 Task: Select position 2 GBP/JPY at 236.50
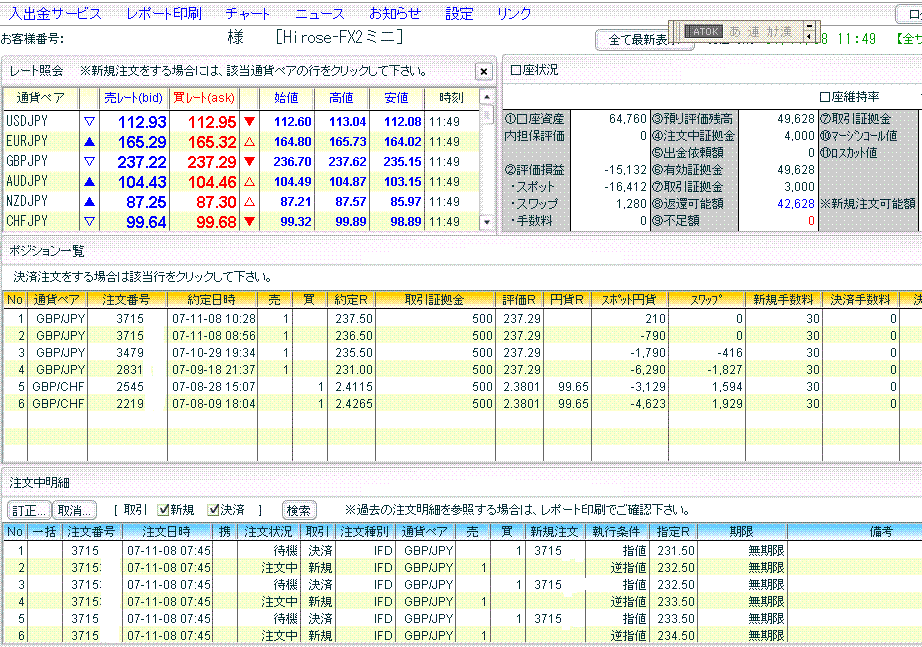462,336
